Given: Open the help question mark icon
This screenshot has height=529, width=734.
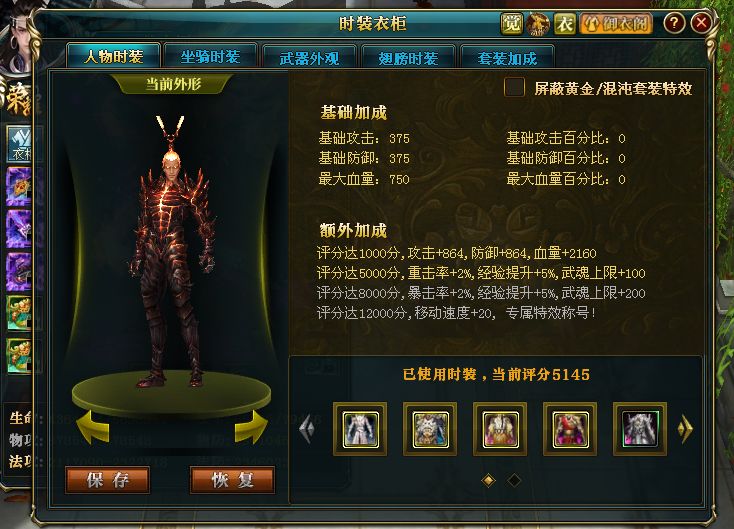Looking at the screenshot, I should point(674,23).
